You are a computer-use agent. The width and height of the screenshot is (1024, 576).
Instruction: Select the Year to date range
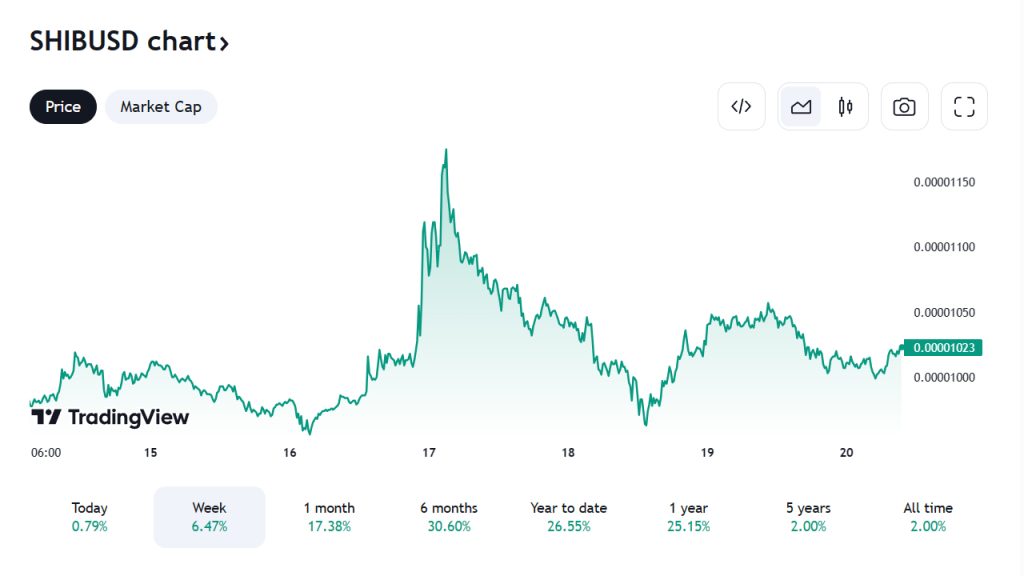click(x=569, y=517)
